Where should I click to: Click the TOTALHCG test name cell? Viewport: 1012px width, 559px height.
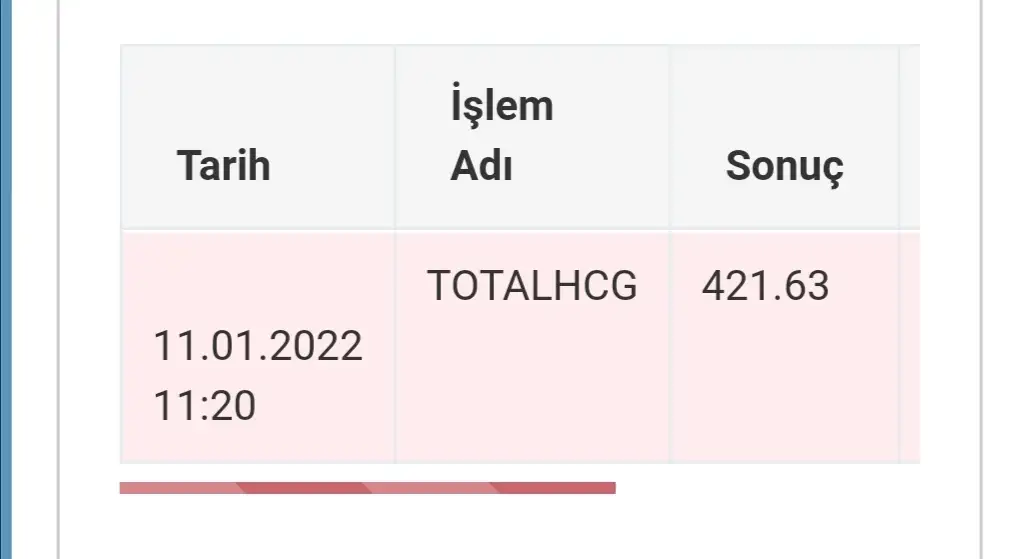point(531,286)
